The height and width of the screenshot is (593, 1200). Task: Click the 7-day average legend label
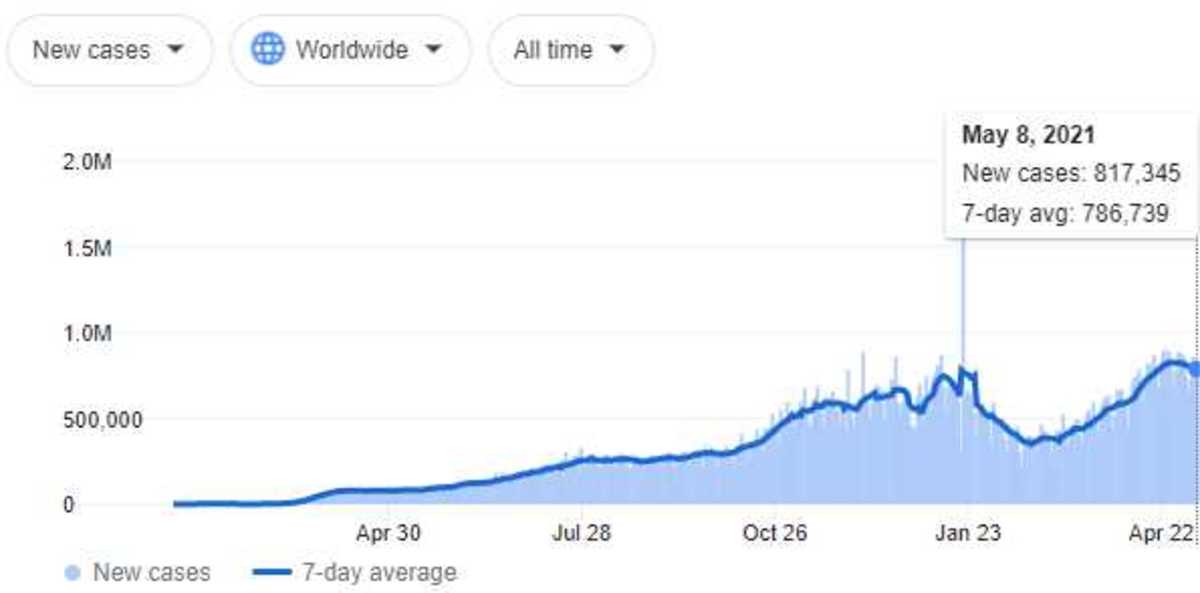click(x=378, y=573)
